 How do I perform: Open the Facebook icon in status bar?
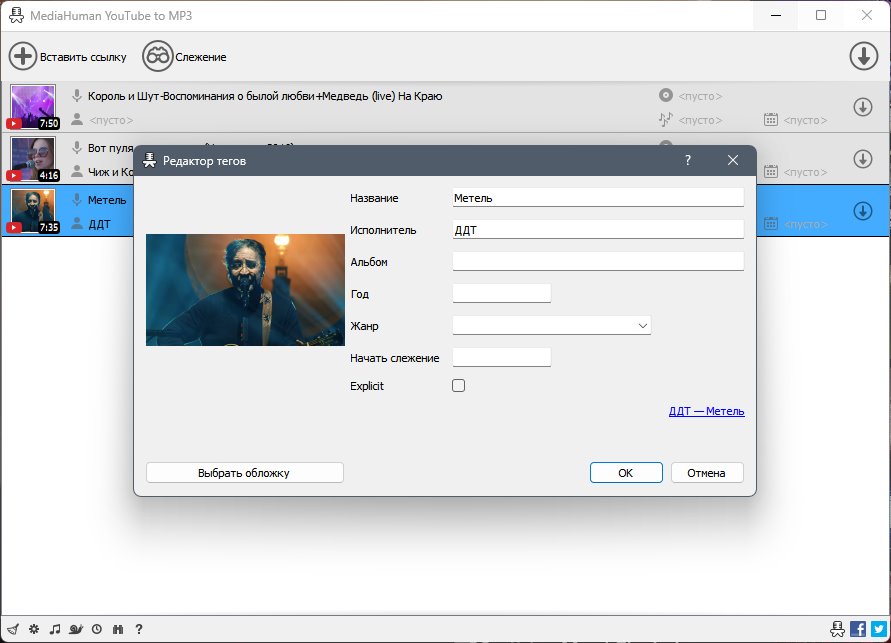[x=858, y=629]
